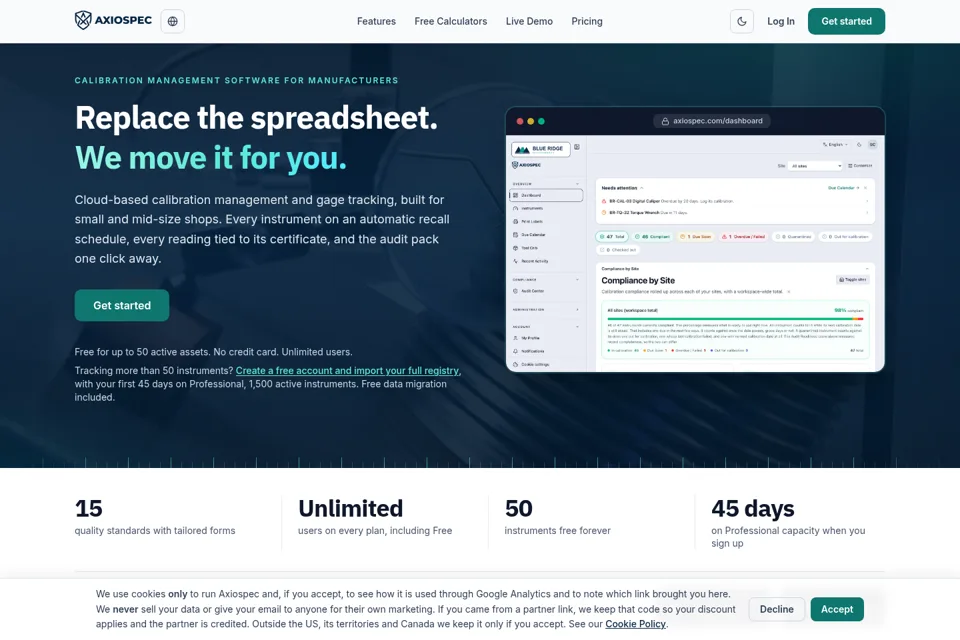Click the Customize button in preview
This screenshot has width=960, height=640.
coord(860,166)
